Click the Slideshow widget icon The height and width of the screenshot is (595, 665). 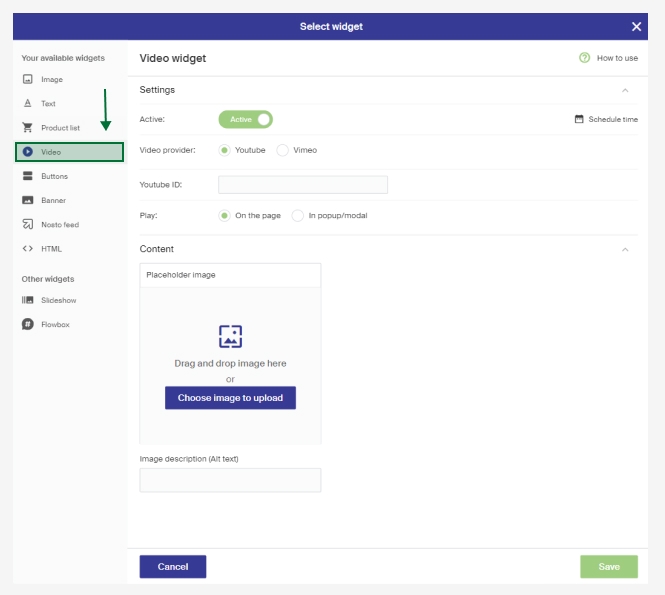tap(28, 300)
